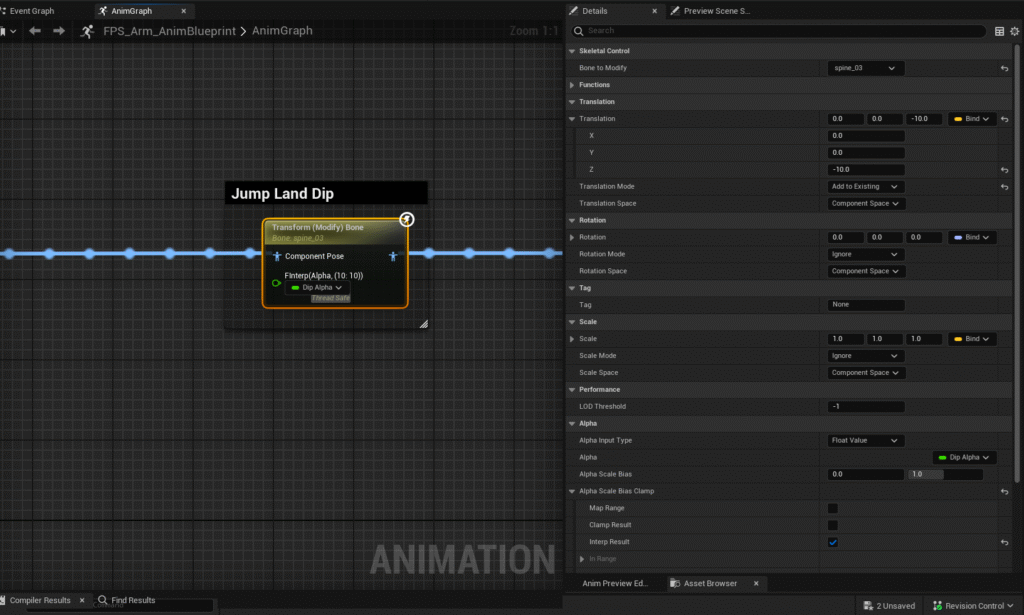Reset Translation Mode to default value

coord(1004,187)
